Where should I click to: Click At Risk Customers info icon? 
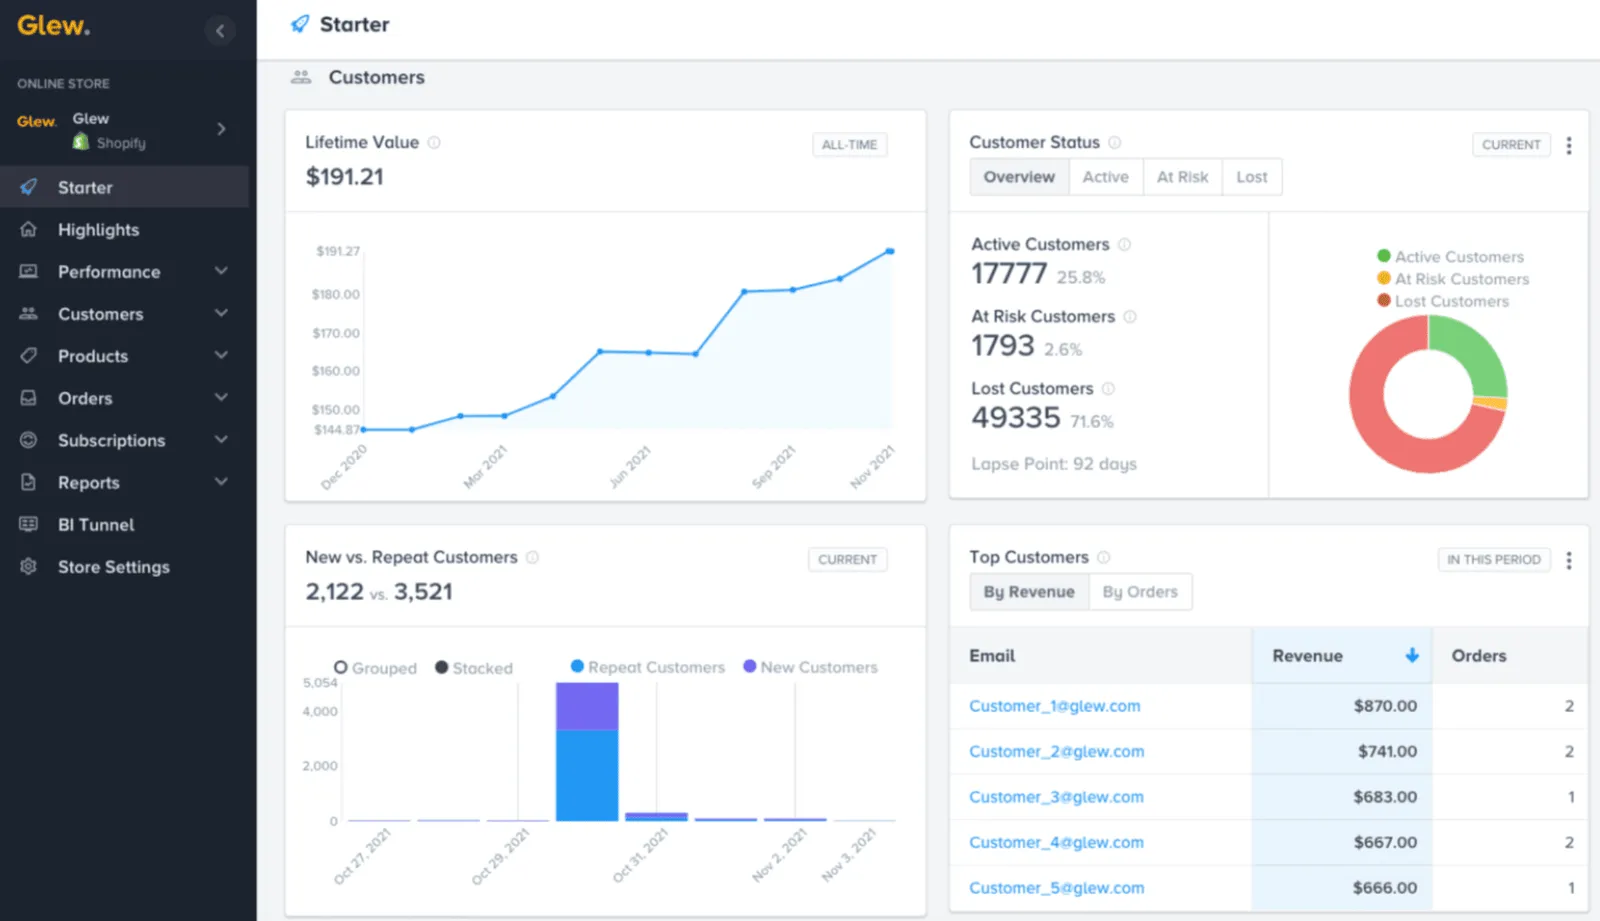[1130, 316]
